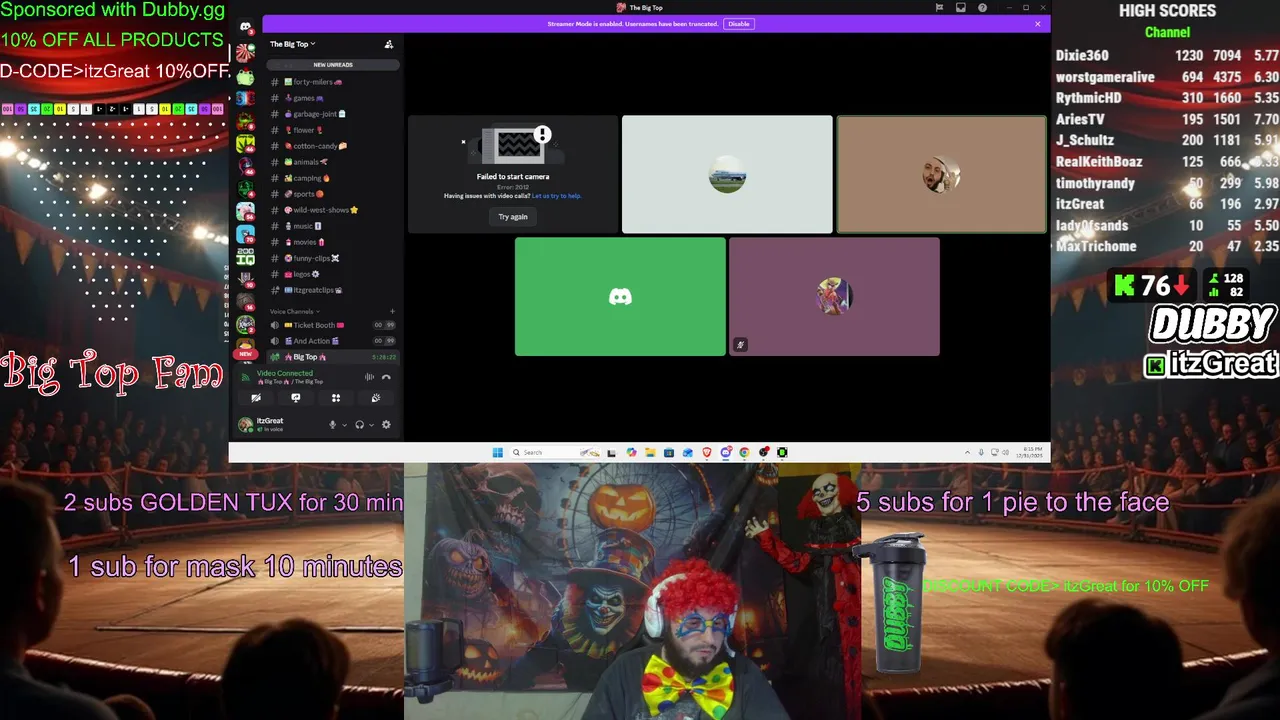Expand The Big Top server name dropdown

click(x=292, y=44)
